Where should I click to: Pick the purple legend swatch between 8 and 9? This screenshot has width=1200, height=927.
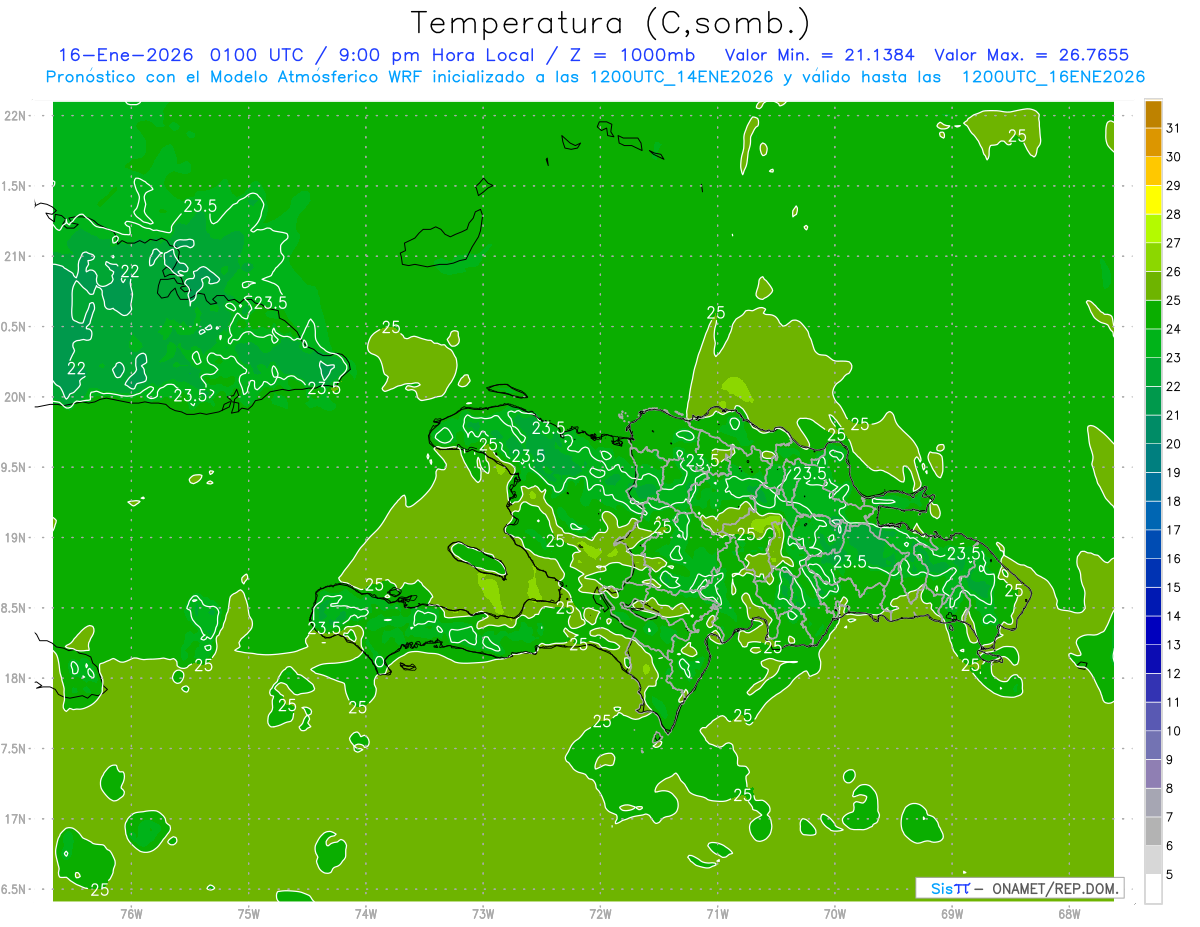tap(1153, 773)
